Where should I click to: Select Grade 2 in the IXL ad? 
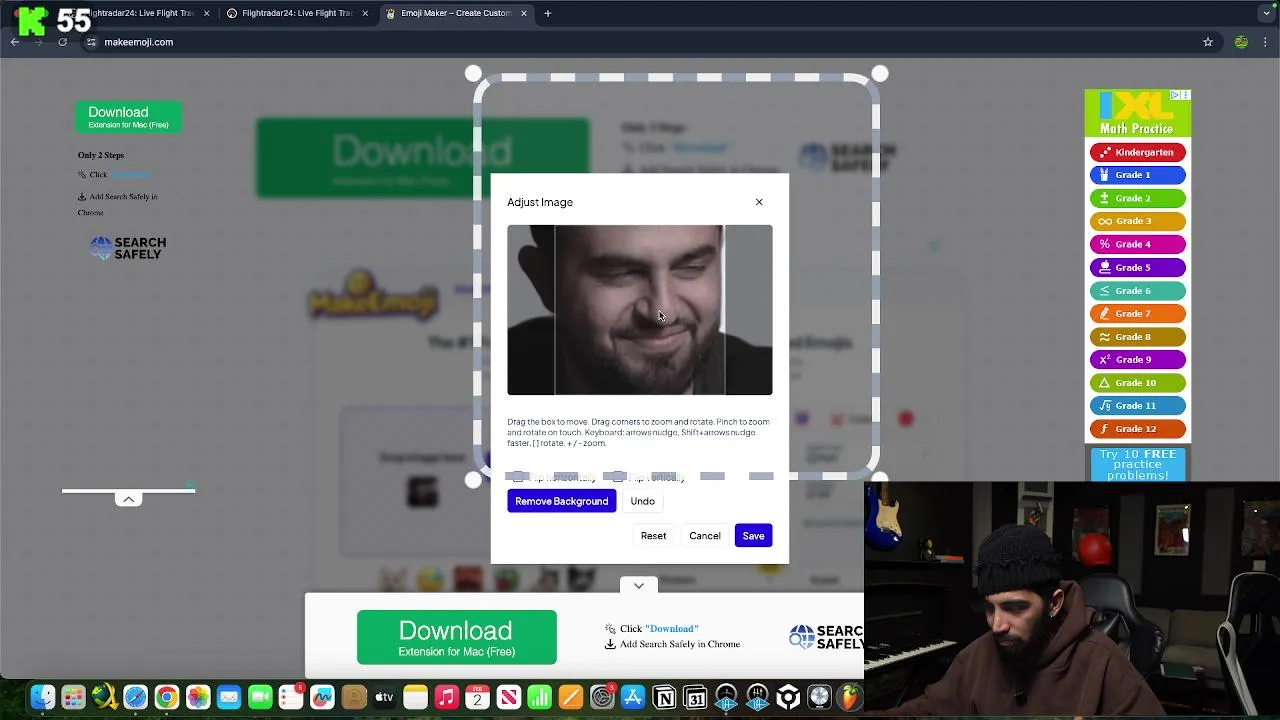click(1138, 198)
